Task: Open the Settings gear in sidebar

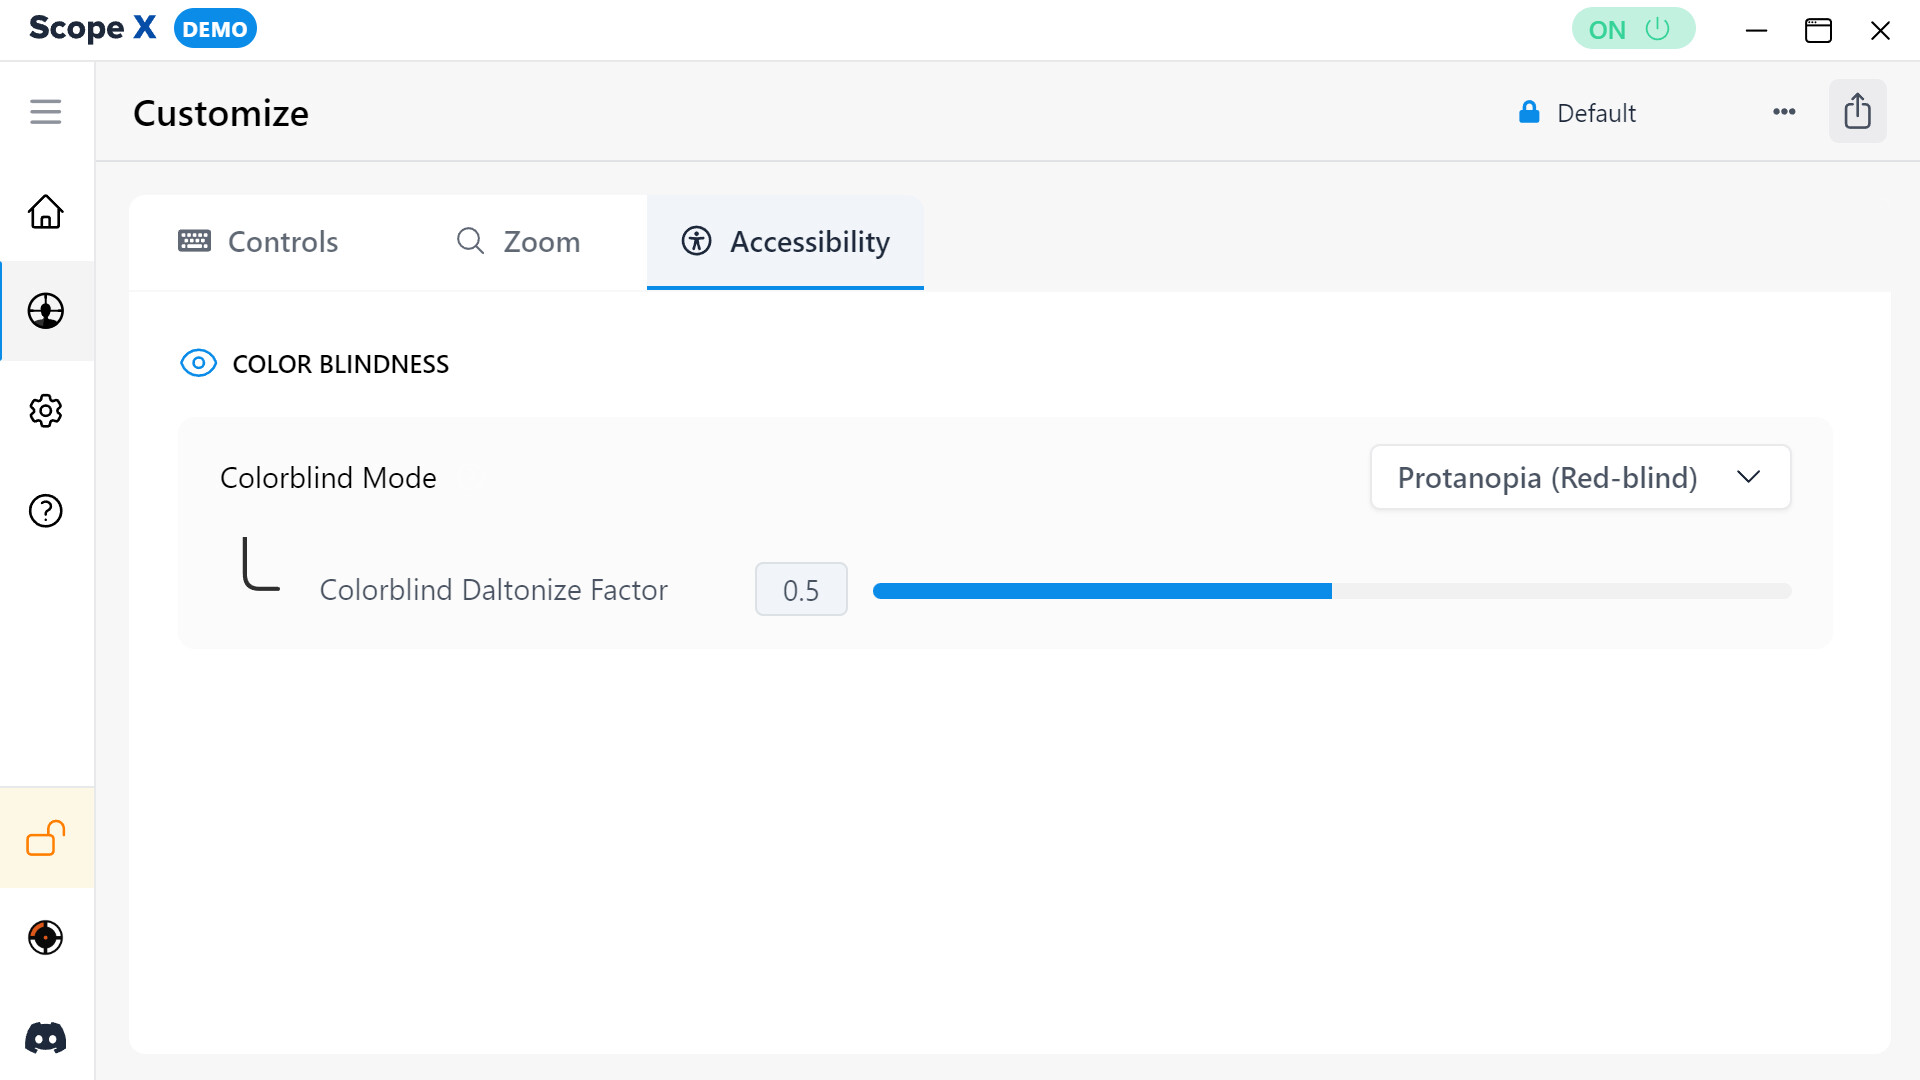Action: click(45, 411)
